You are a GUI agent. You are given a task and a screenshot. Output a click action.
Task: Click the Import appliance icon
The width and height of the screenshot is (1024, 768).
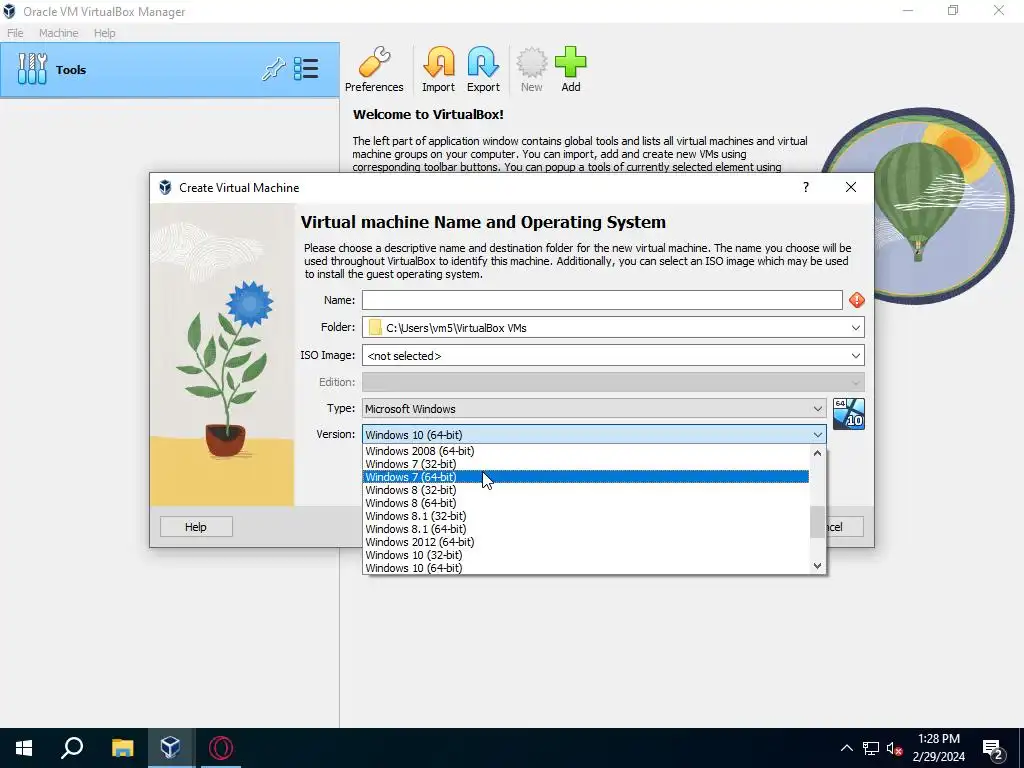coord(438,69)
